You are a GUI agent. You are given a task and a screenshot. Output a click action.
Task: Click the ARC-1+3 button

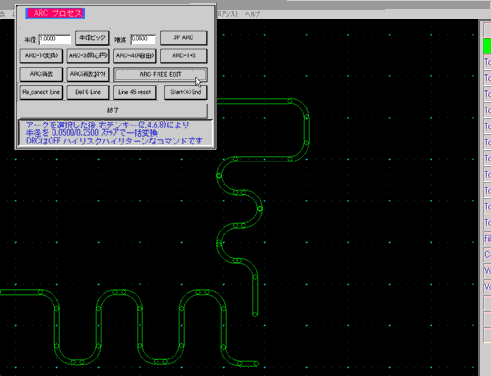tap(183, 56)
